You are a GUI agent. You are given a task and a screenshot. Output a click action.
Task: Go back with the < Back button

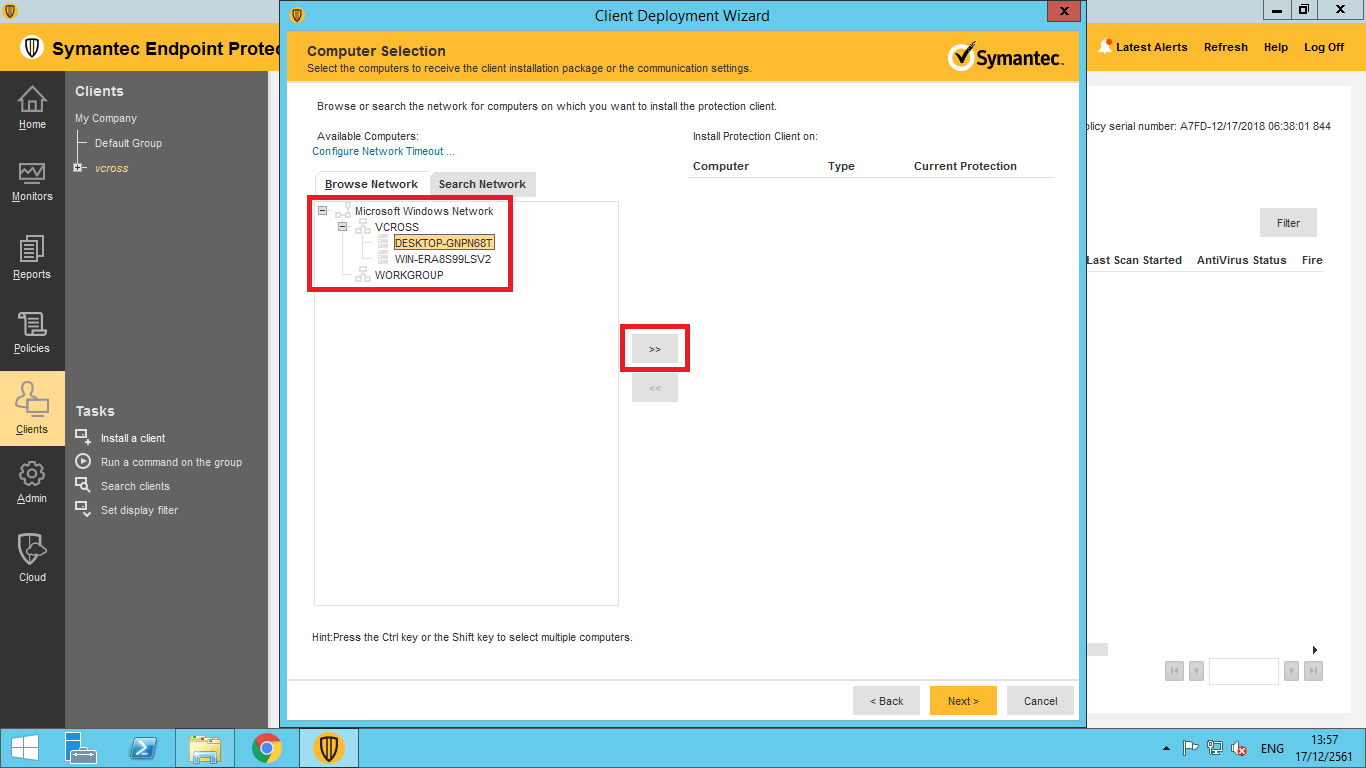click(886, 701)
